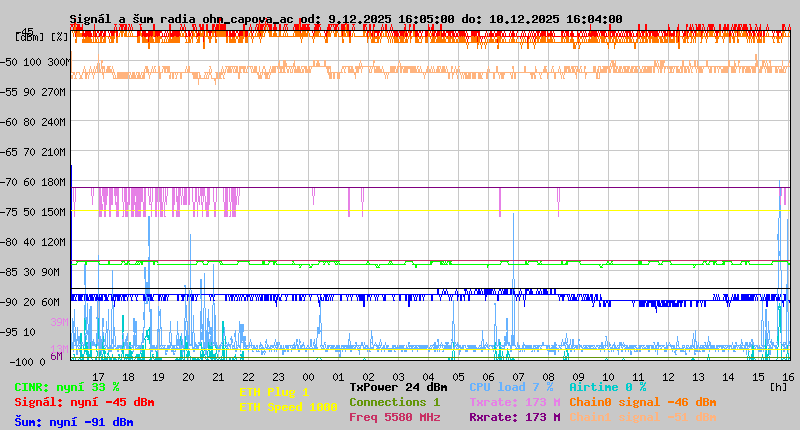Click the Txrate legend label
The image size is (800, 430).
pos(514,402)
